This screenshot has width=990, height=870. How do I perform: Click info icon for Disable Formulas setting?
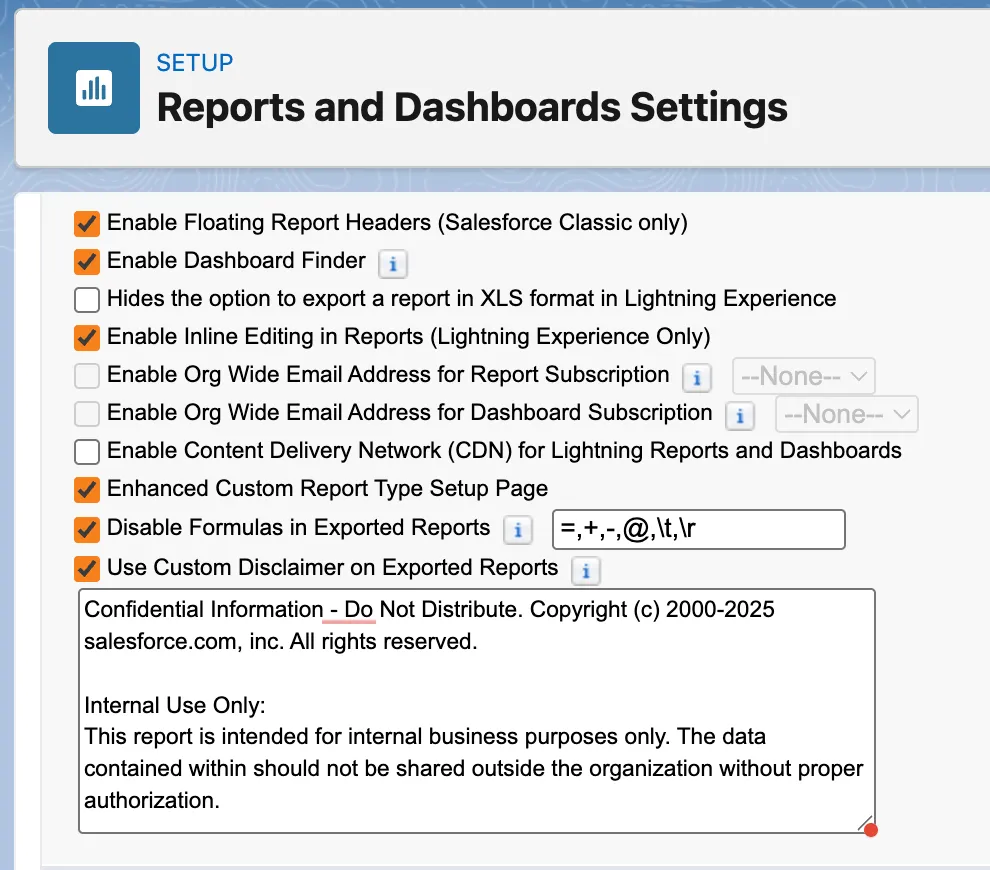point(517,530)
